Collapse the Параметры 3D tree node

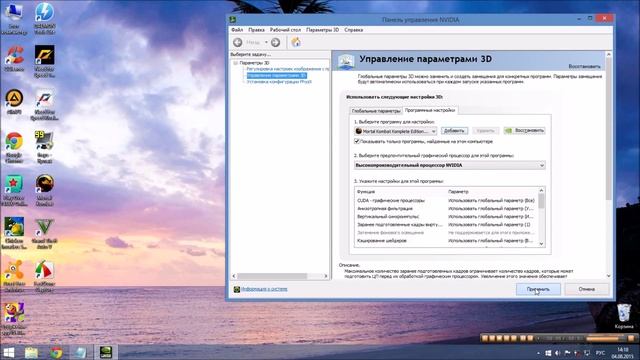point(236,63)
